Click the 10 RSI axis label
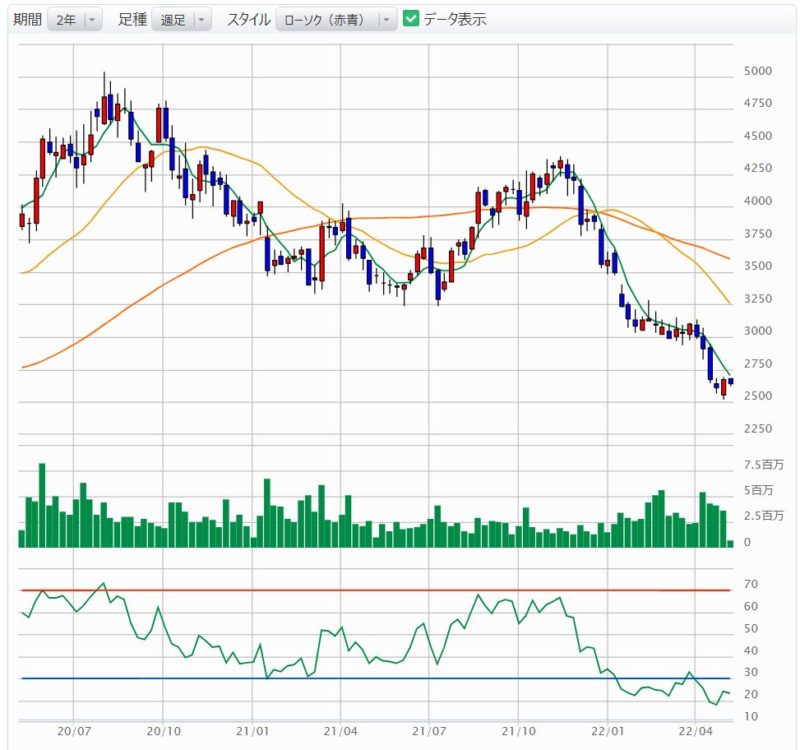Screen dimensions: 800x750 click(751, 716)
